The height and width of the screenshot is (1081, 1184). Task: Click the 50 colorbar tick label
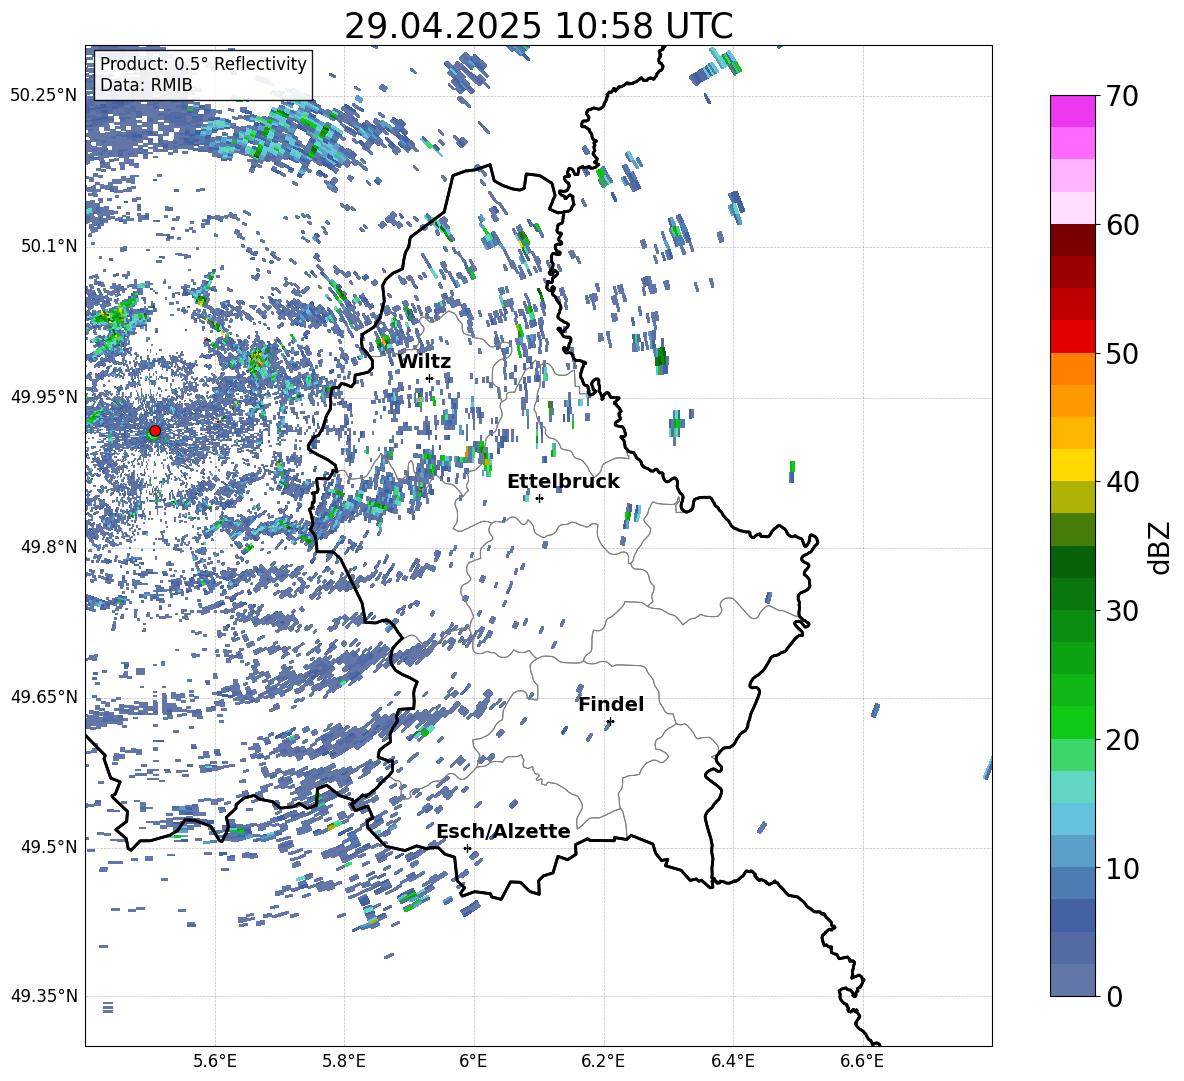[x=1123, y=354]
